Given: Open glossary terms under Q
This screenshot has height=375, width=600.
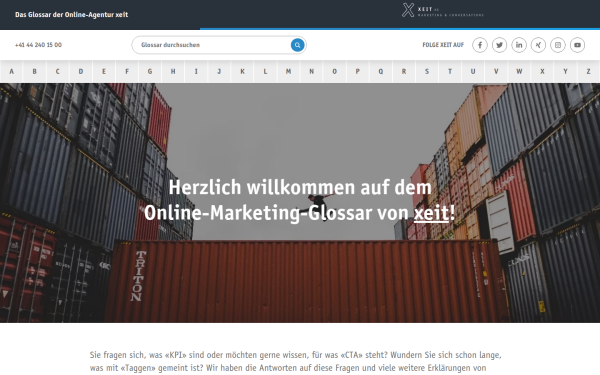Looking at the screenshot, I should click(381, 71).
